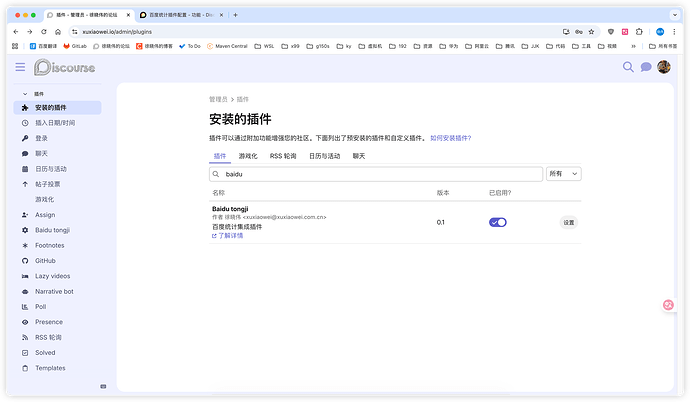Open the Poll sidebar entry
This screenshot has height=402, width=690.
click(x=40, y=307)
